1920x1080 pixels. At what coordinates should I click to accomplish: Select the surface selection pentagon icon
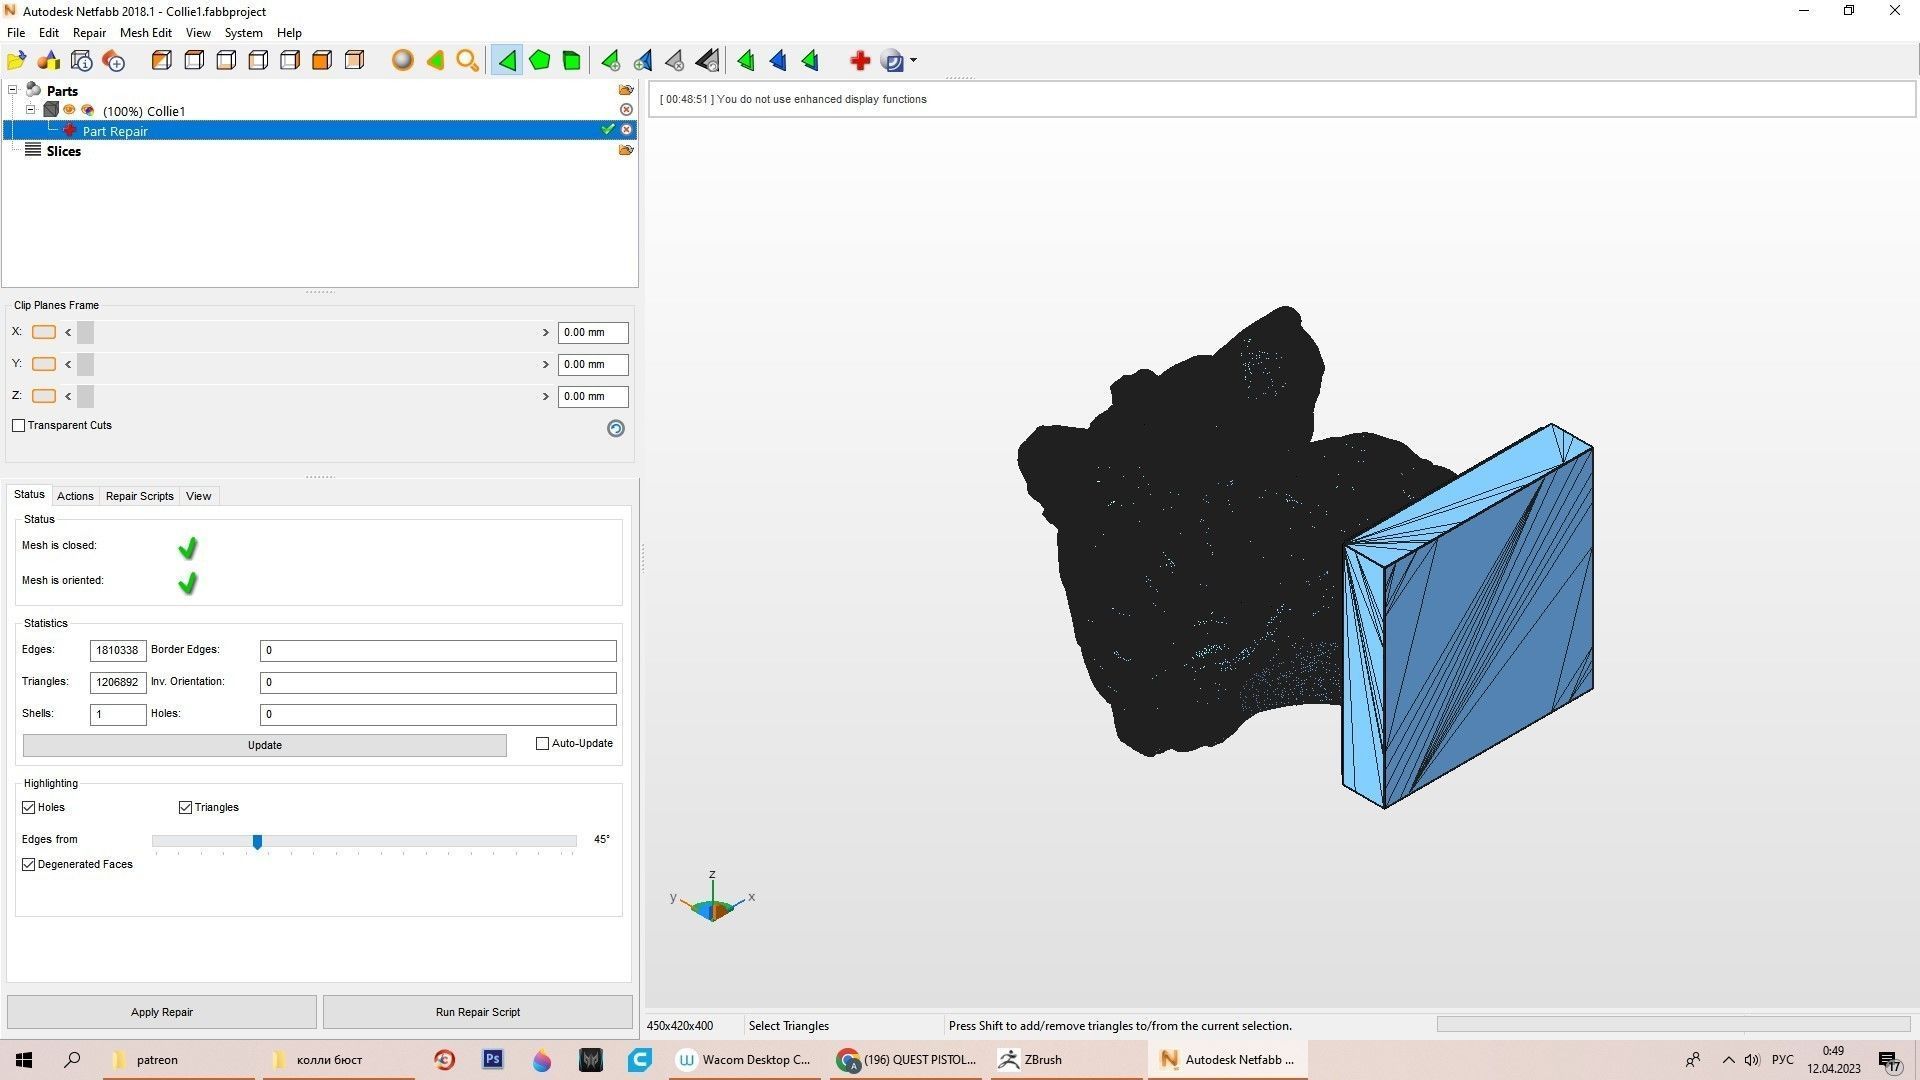click(539, 61)
